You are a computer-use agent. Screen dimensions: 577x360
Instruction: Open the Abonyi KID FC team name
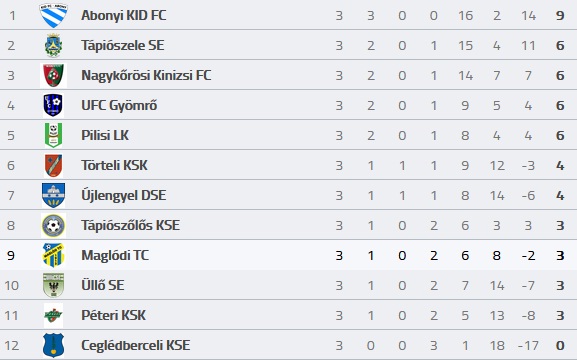tap(124, 15)
